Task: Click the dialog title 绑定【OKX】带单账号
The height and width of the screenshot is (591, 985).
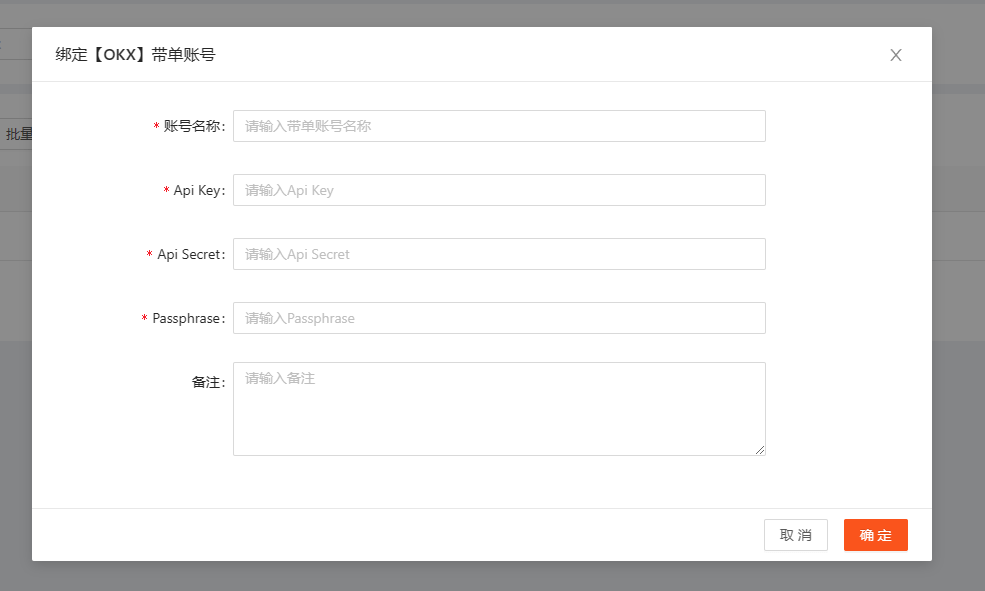Action: click(x=136, y=55)
